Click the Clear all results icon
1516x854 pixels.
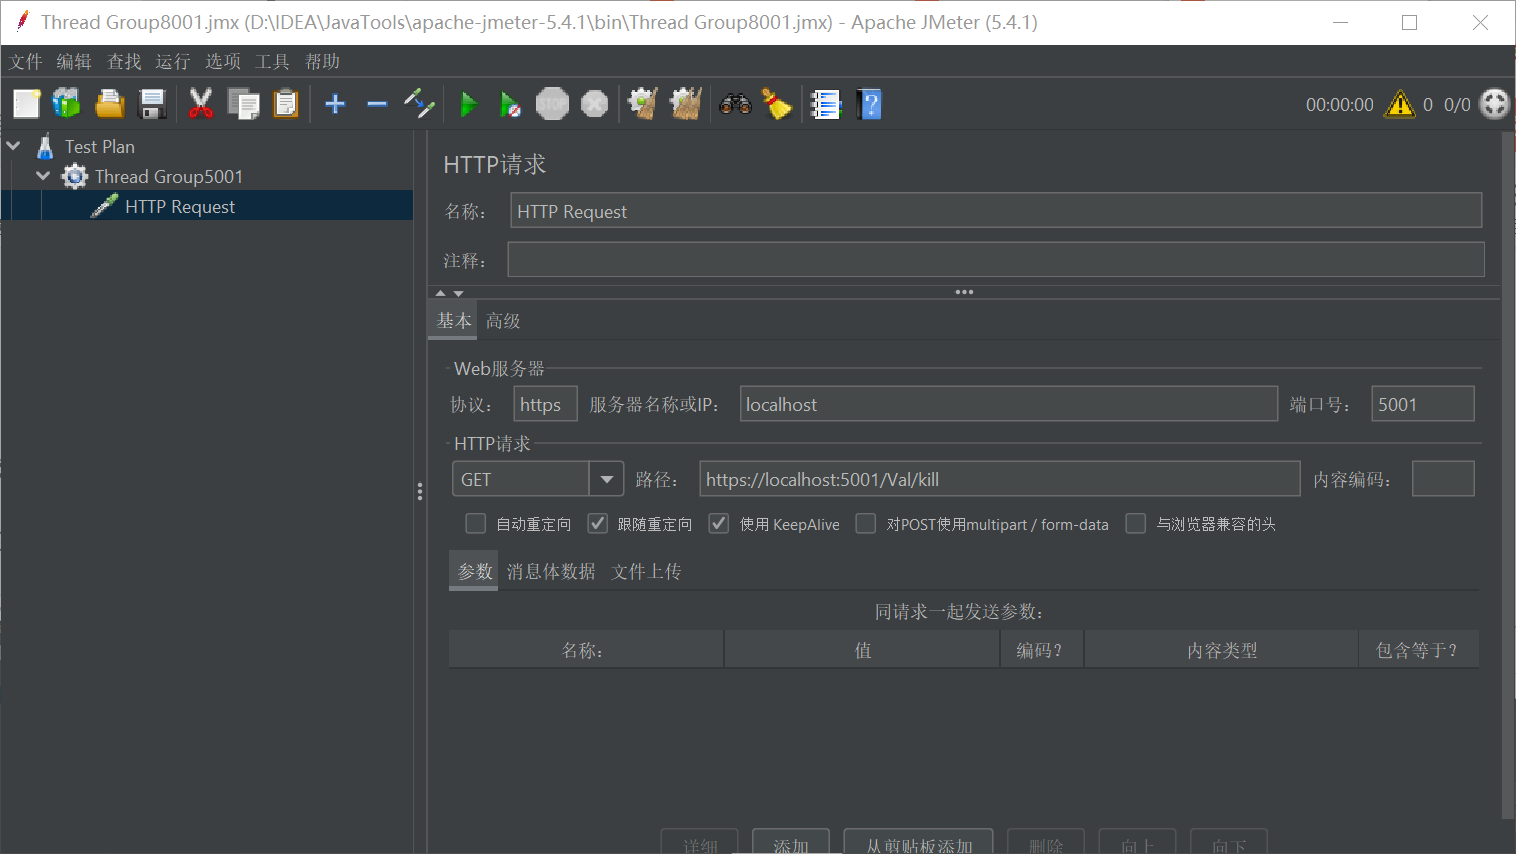click(x=686, y=104)
